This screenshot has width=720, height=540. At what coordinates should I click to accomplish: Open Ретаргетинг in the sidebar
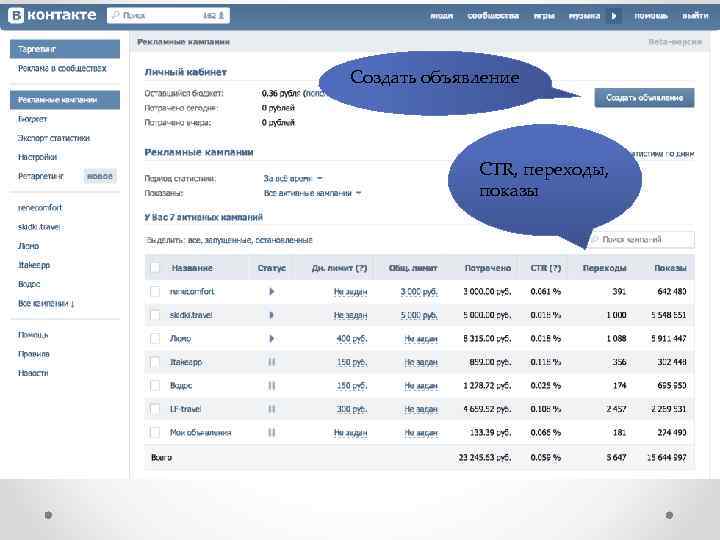tap(40, 176)
